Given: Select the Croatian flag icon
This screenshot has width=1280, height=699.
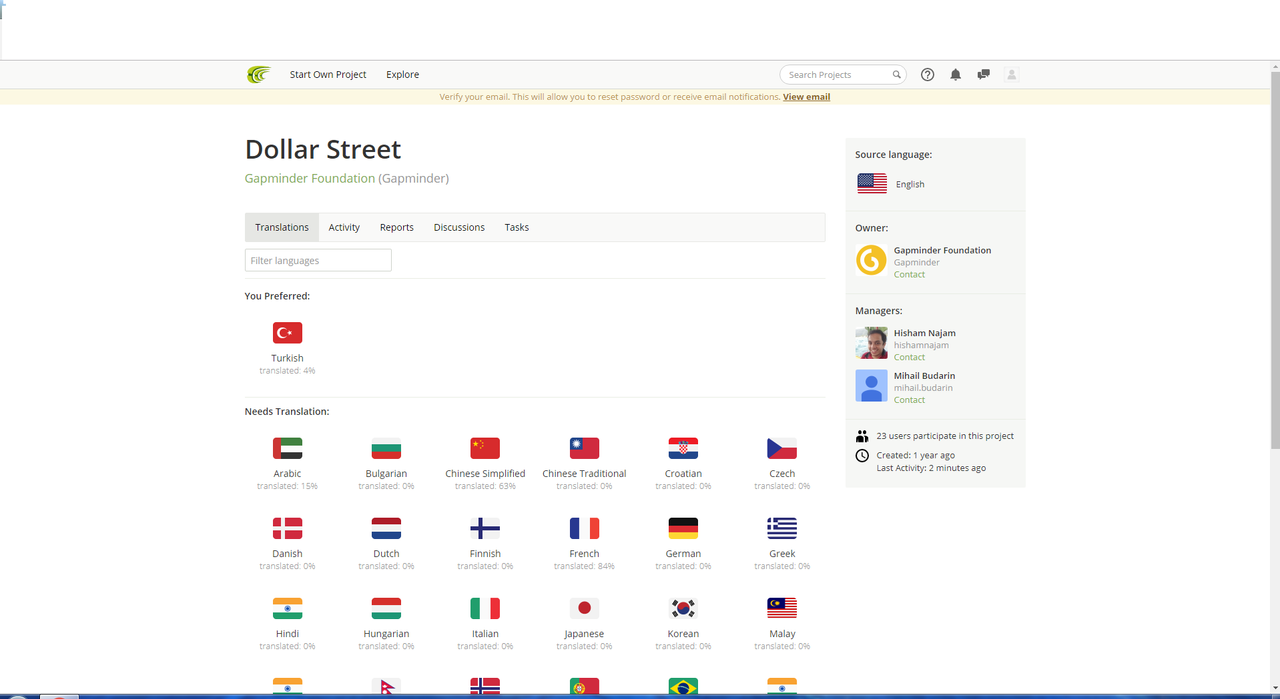Looking at the screenshot, I should click(x=683, y=448).
